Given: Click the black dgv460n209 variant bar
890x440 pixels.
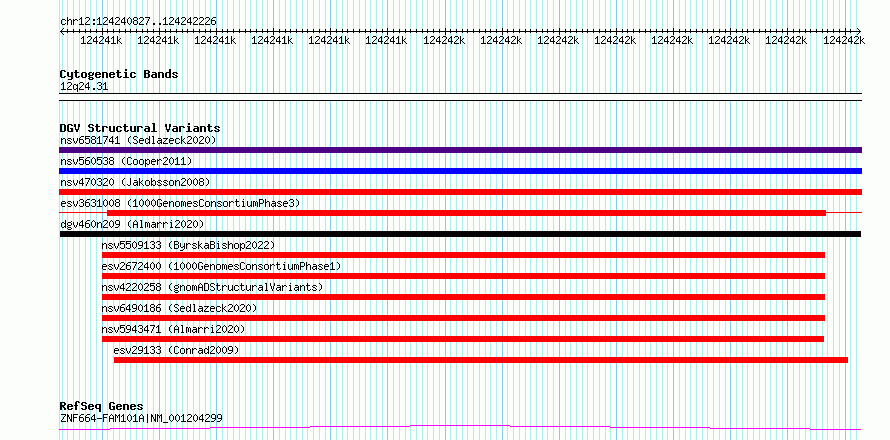Looking at the screenshot, I should (x=460, y=234).
